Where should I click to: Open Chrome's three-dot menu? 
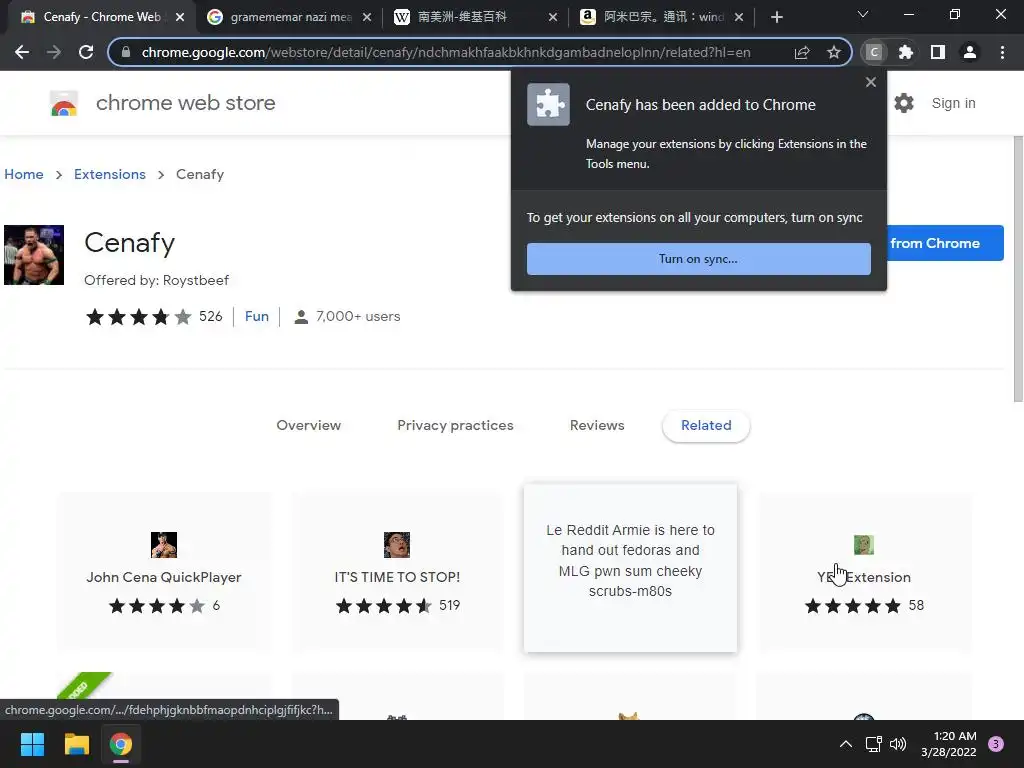click(x=1002, y=52)
